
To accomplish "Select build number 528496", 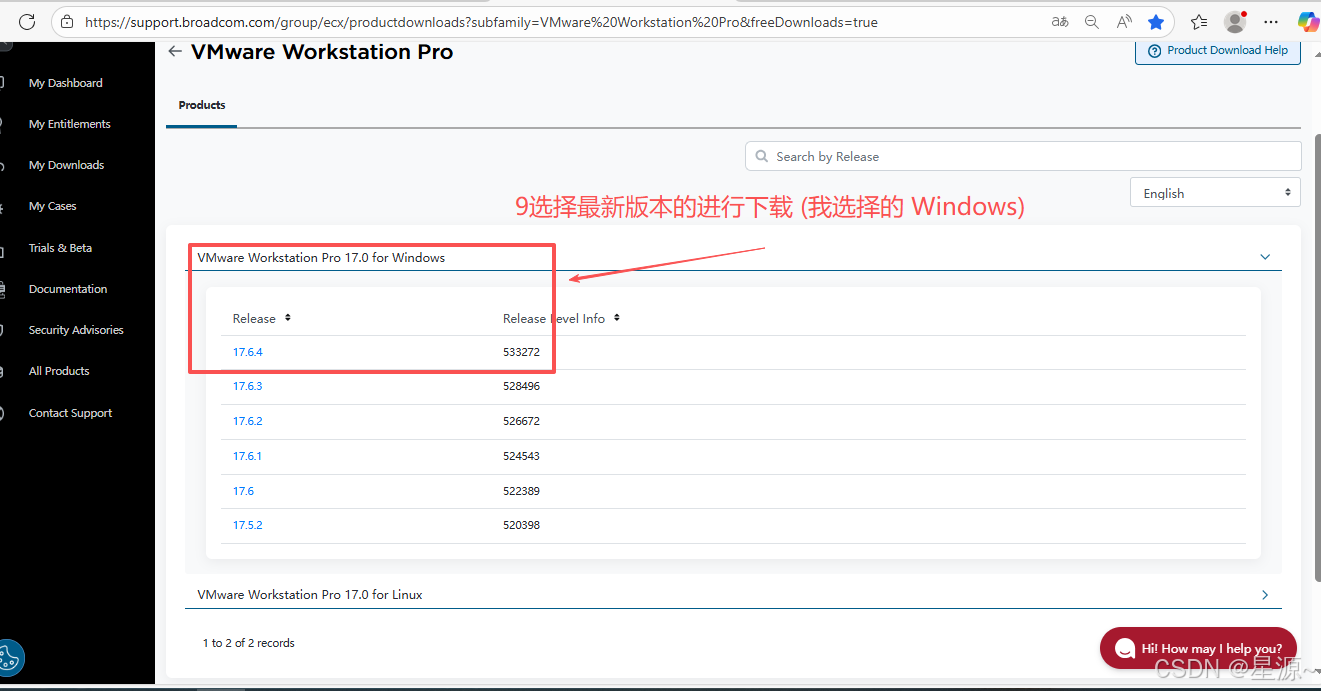I will [521, 386].
